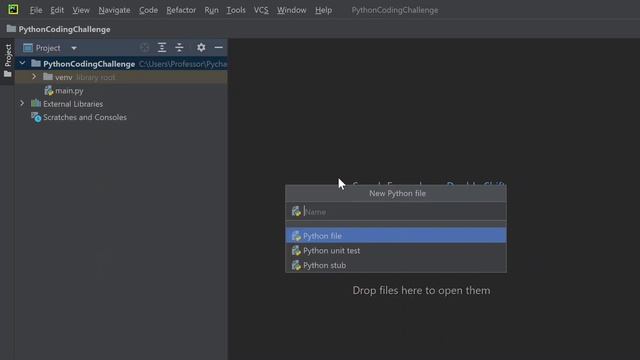Open the Navigate menu

coord(114,10)
